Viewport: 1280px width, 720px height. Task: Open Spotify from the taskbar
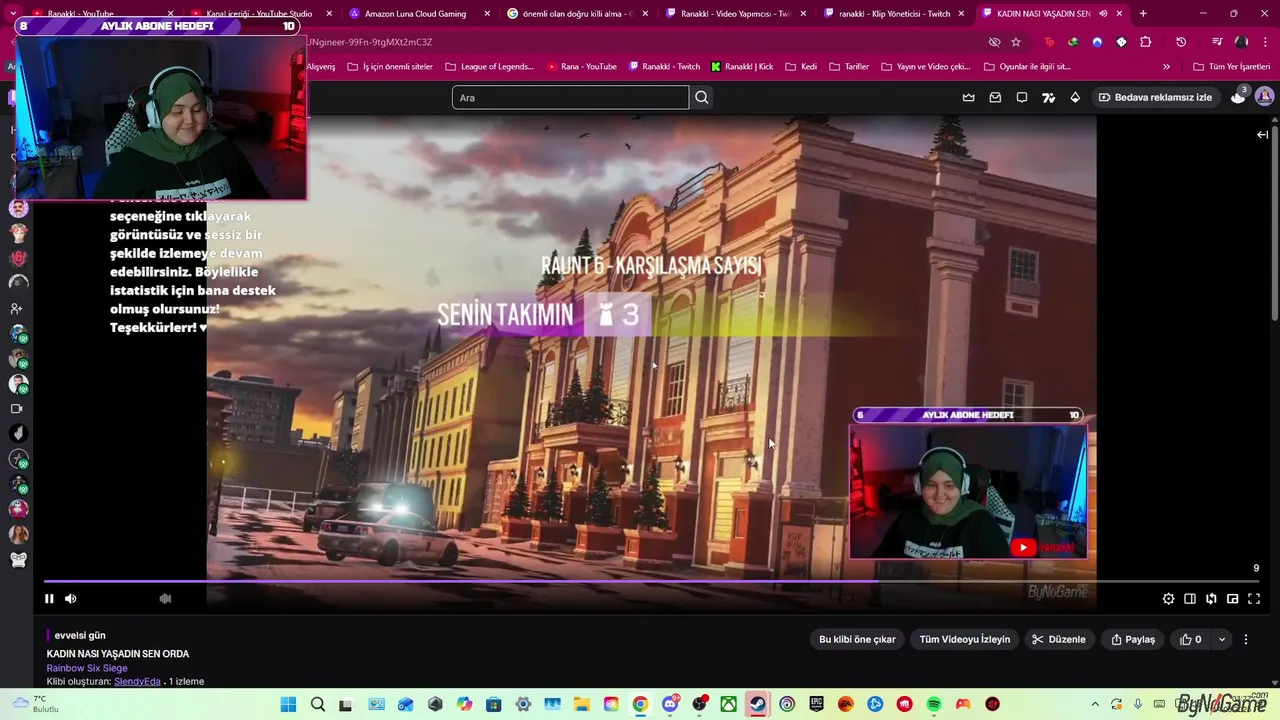click(x=934, y=705)
